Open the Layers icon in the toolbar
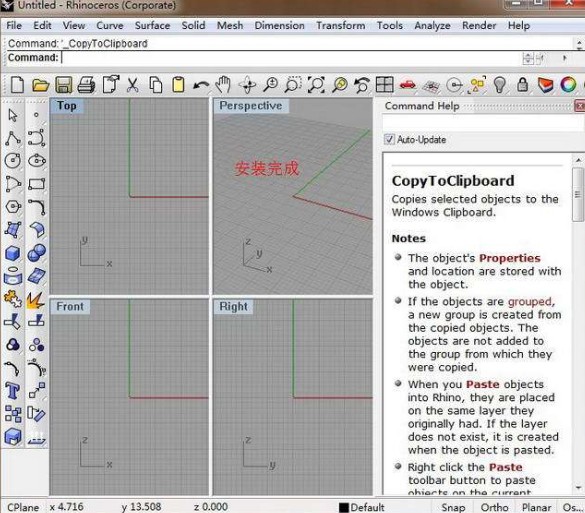Image resolution: width=585 pixels, height=513 pixels. click(545, 85)
